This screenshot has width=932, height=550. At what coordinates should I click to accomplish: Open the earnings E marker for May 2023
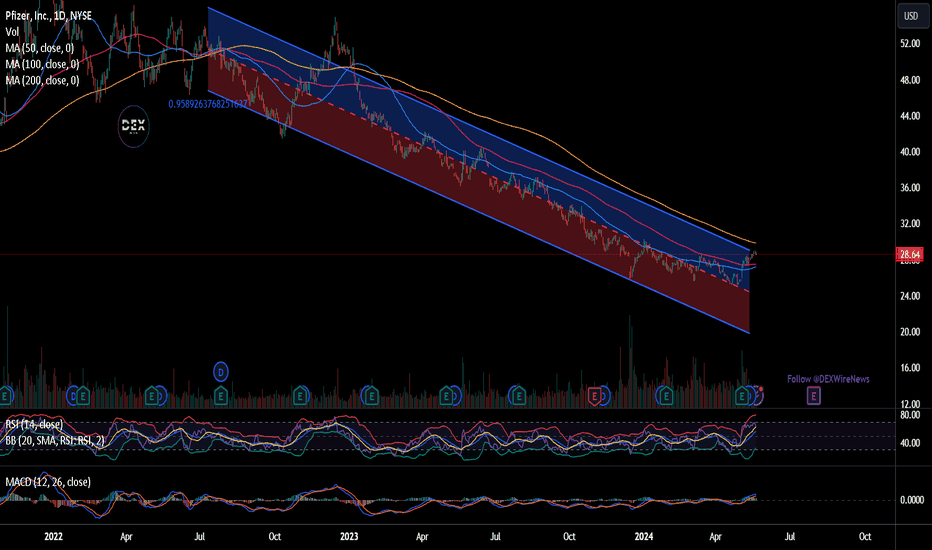[x=446, y=395]
